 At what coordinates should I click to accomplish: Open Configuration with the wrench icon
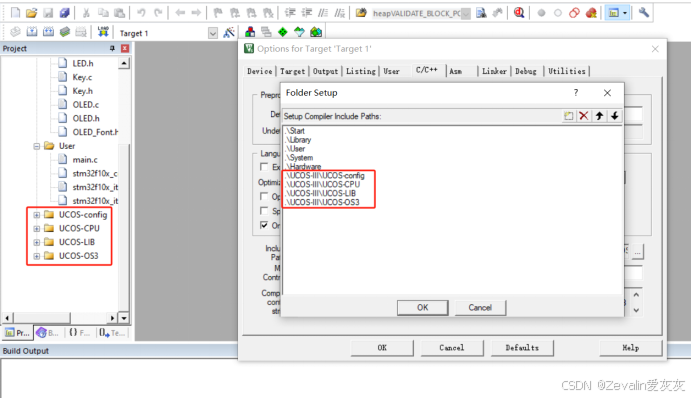[x=643, y=13]
